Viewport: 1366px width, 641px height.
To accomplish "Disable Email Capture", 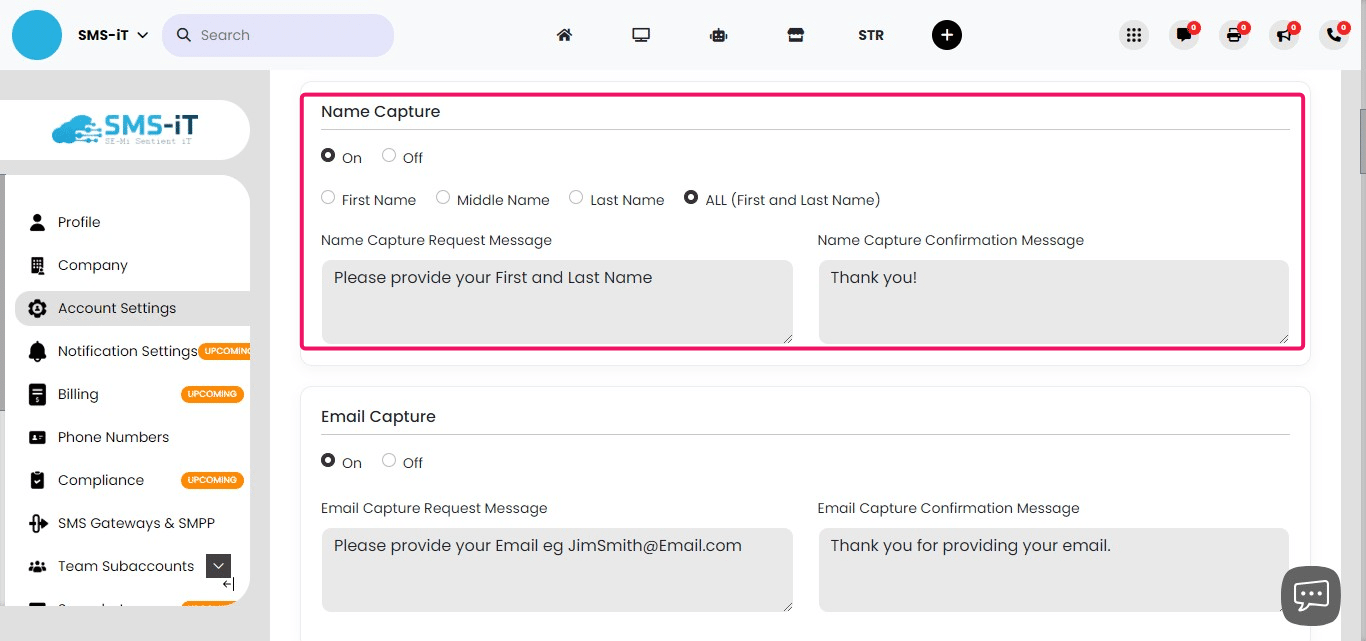I will coord(387,460).
